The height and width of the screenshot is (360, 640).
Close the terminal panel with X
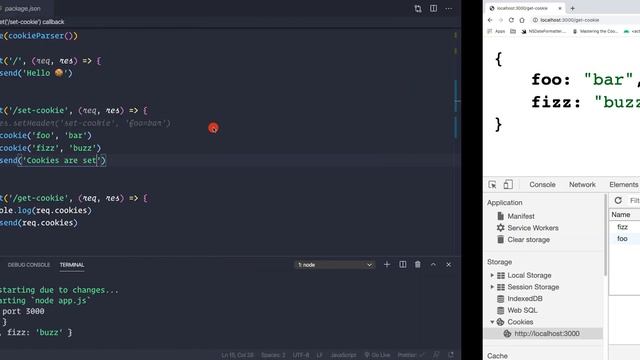point(449,264)
